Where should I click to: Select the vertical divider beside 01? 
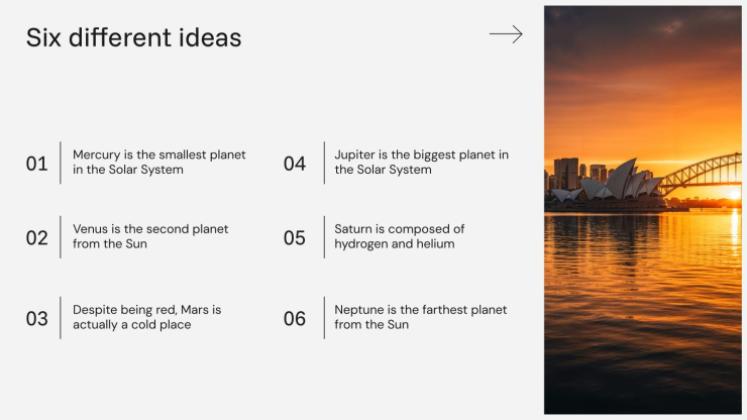point(61,163)
